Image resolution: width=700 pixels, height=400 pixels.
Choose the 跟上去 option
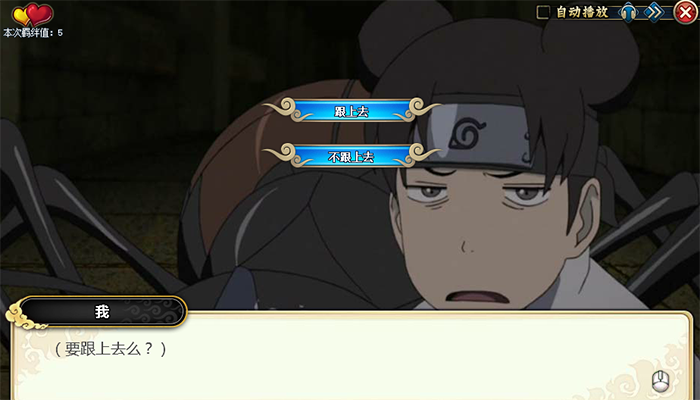click(x=351, y=111)
